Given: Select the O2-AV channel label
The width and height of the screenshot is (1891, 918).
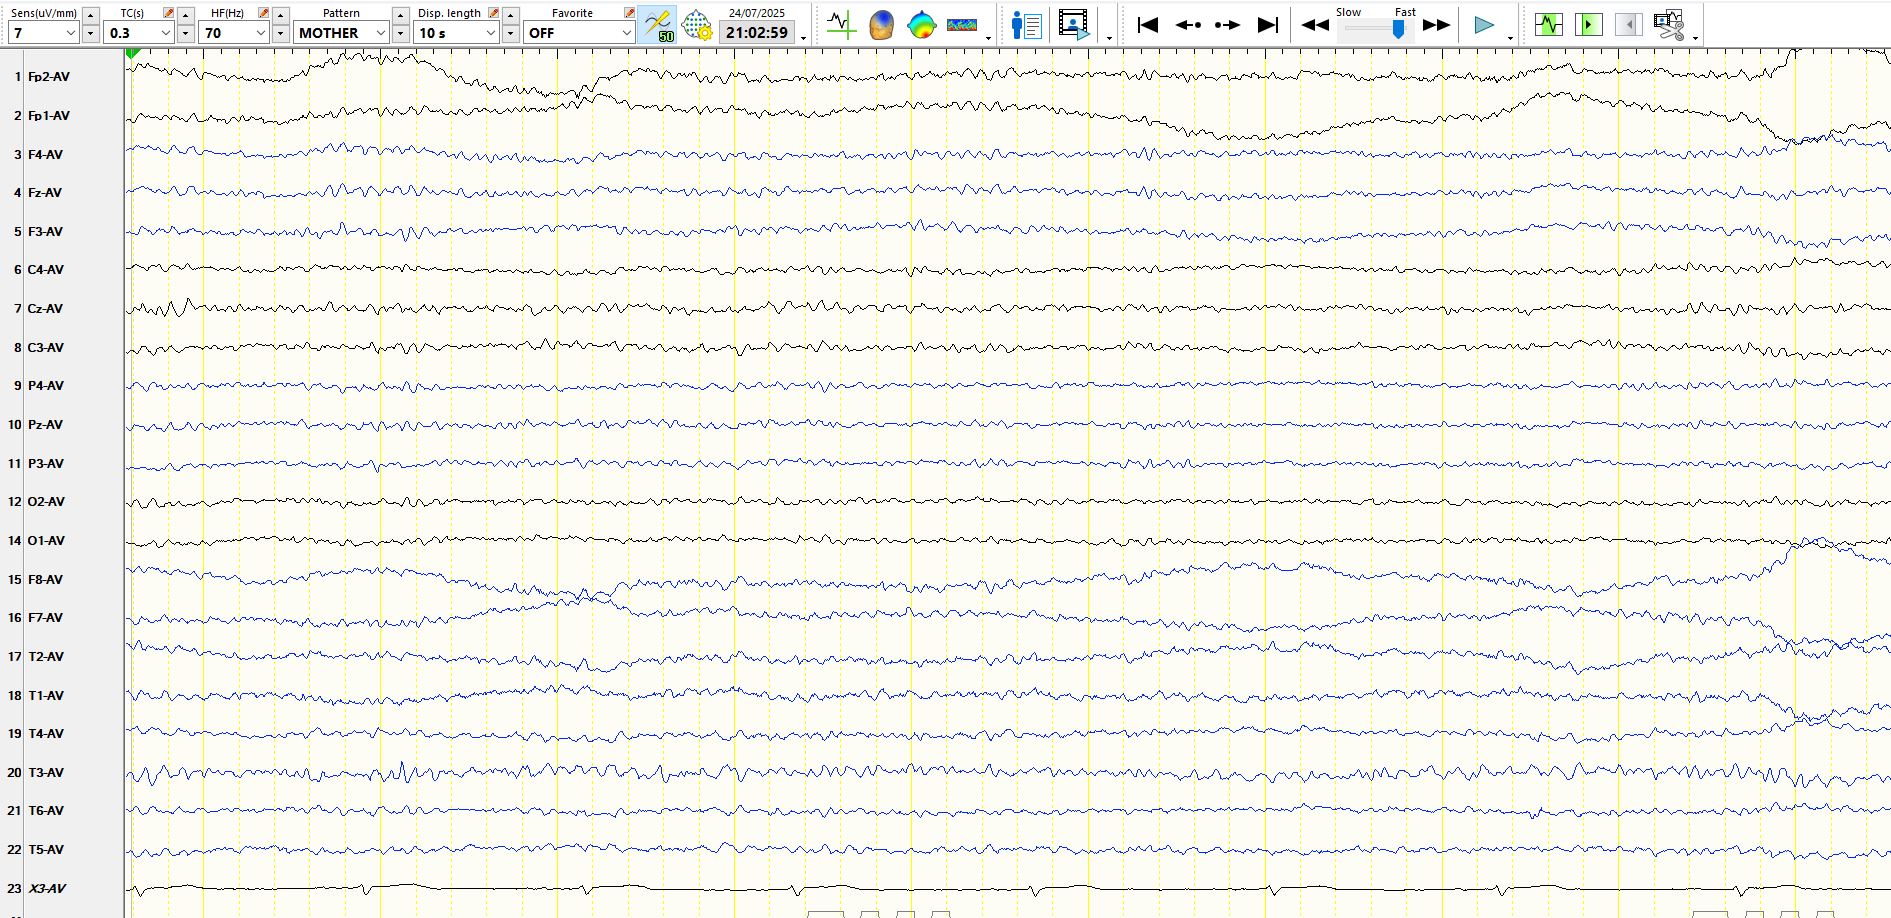Looking at the screenshot, I should point(46,502).
